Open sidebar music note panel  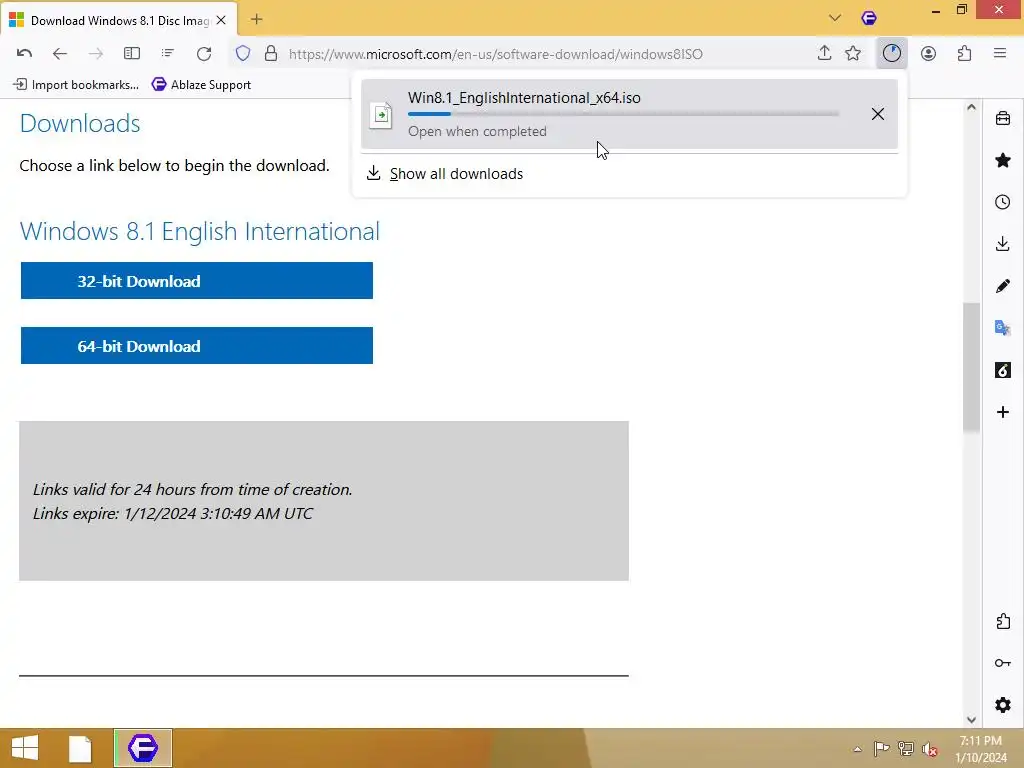(x=1003, y=370)
